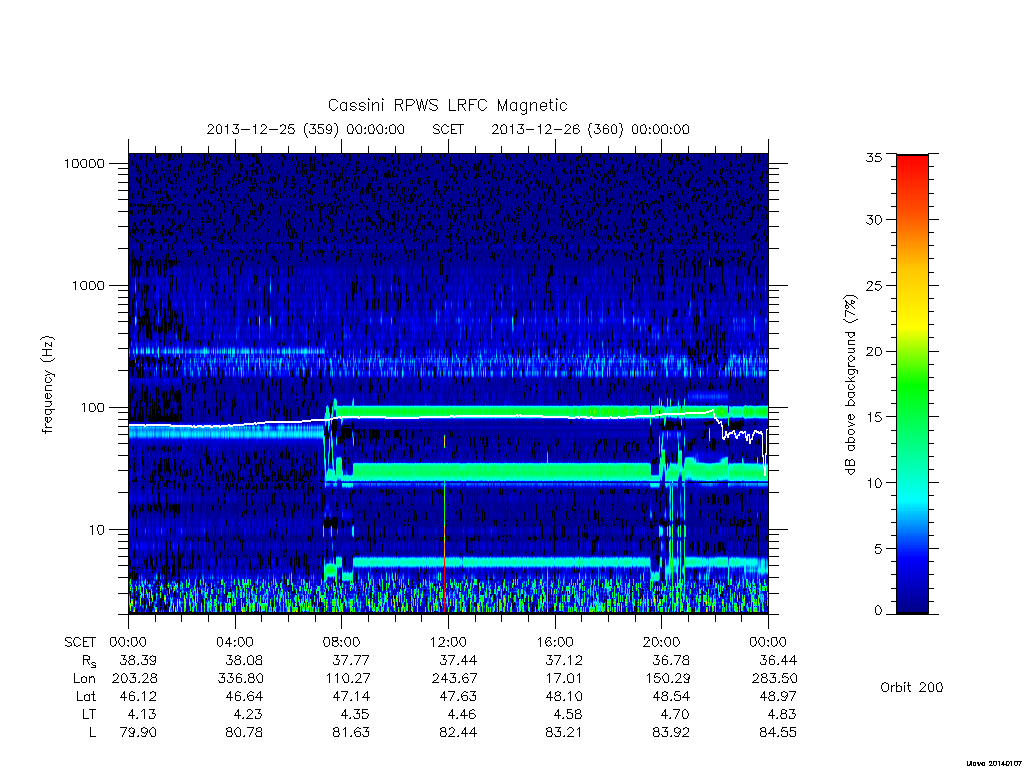The height and width of the screenshot is (768, 1024).
Task: Click the colorbar tick label 15
Action: [x=874, y=417]
